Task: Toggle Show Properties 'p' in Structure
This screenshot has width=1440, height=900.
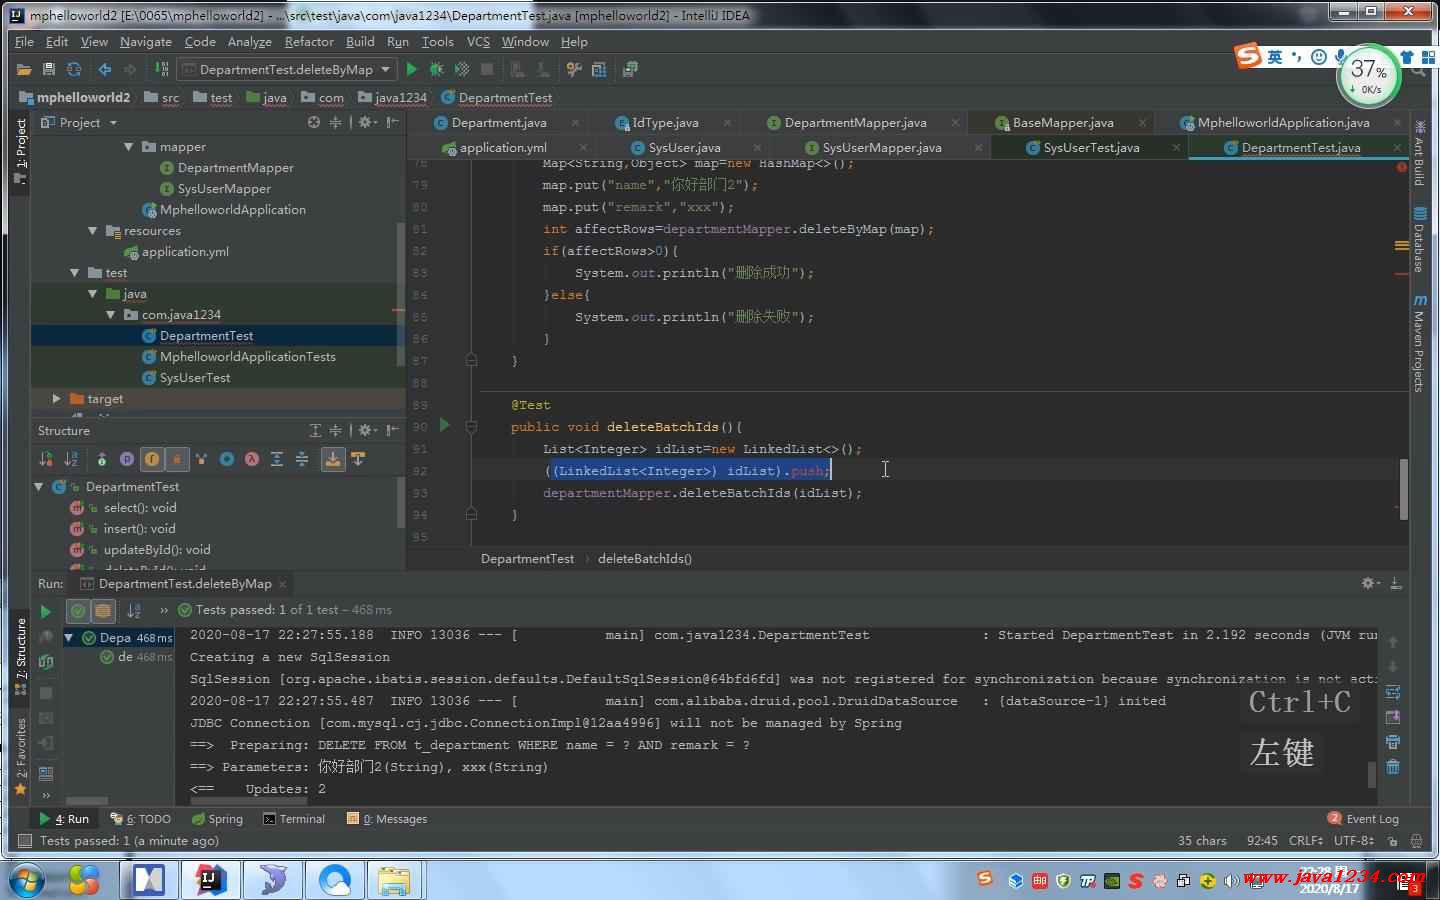Action: click(127, 459)
